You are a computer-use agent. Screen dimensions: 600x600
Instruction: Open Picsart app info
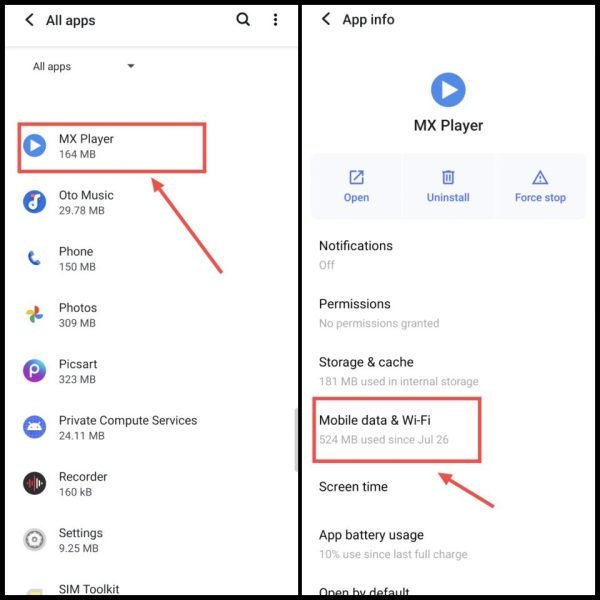pos(151,371)
